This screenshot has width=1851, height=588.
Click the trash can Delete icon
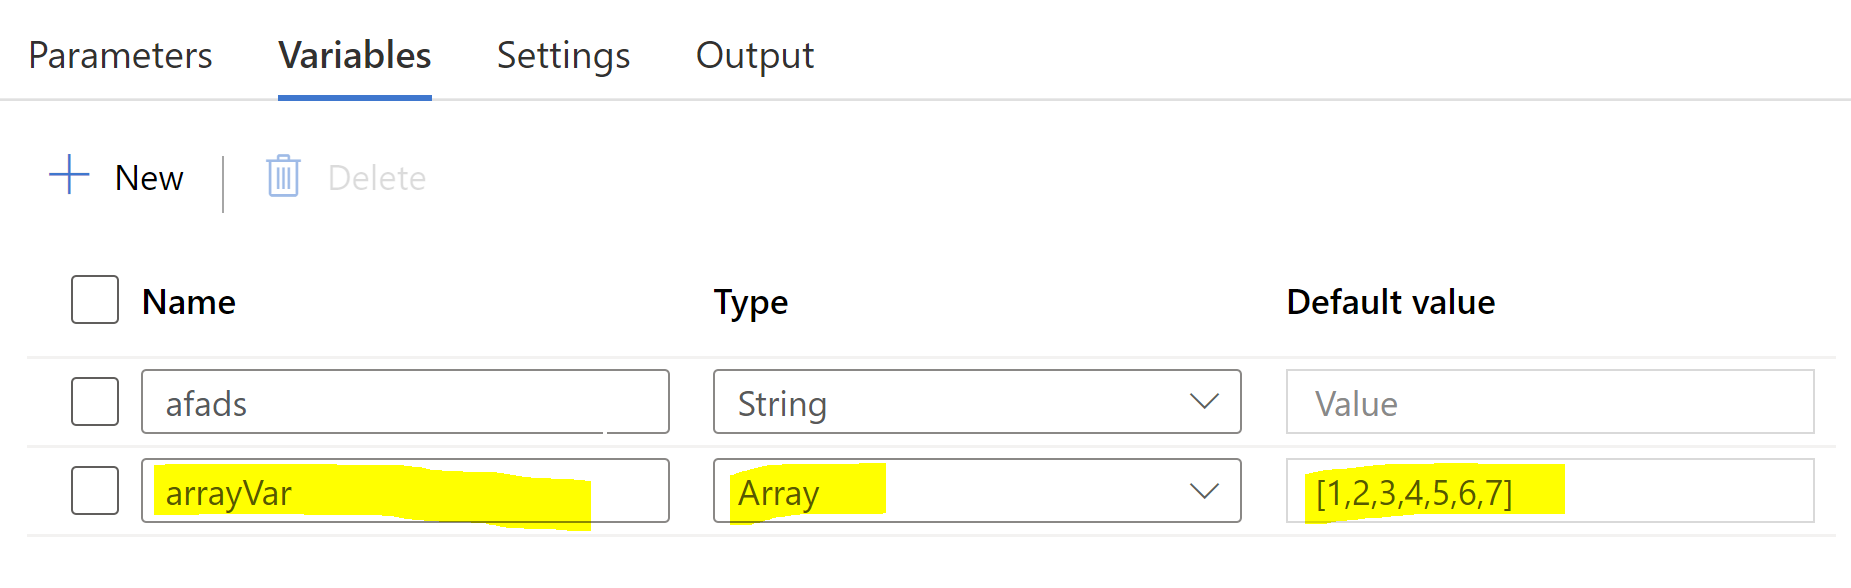click(x=283, y=176)
